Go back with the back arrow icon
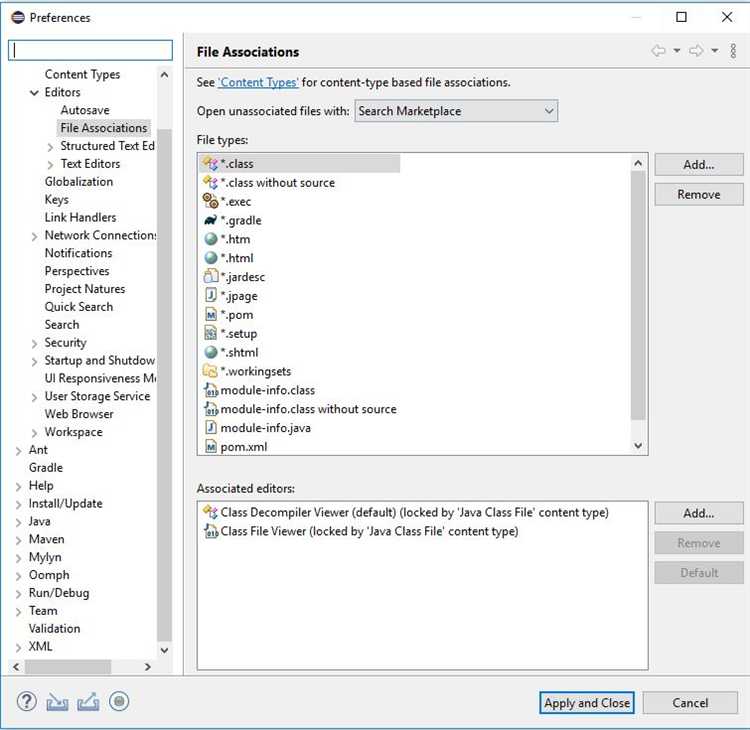750x730 pixels. (x=659, y=51)
